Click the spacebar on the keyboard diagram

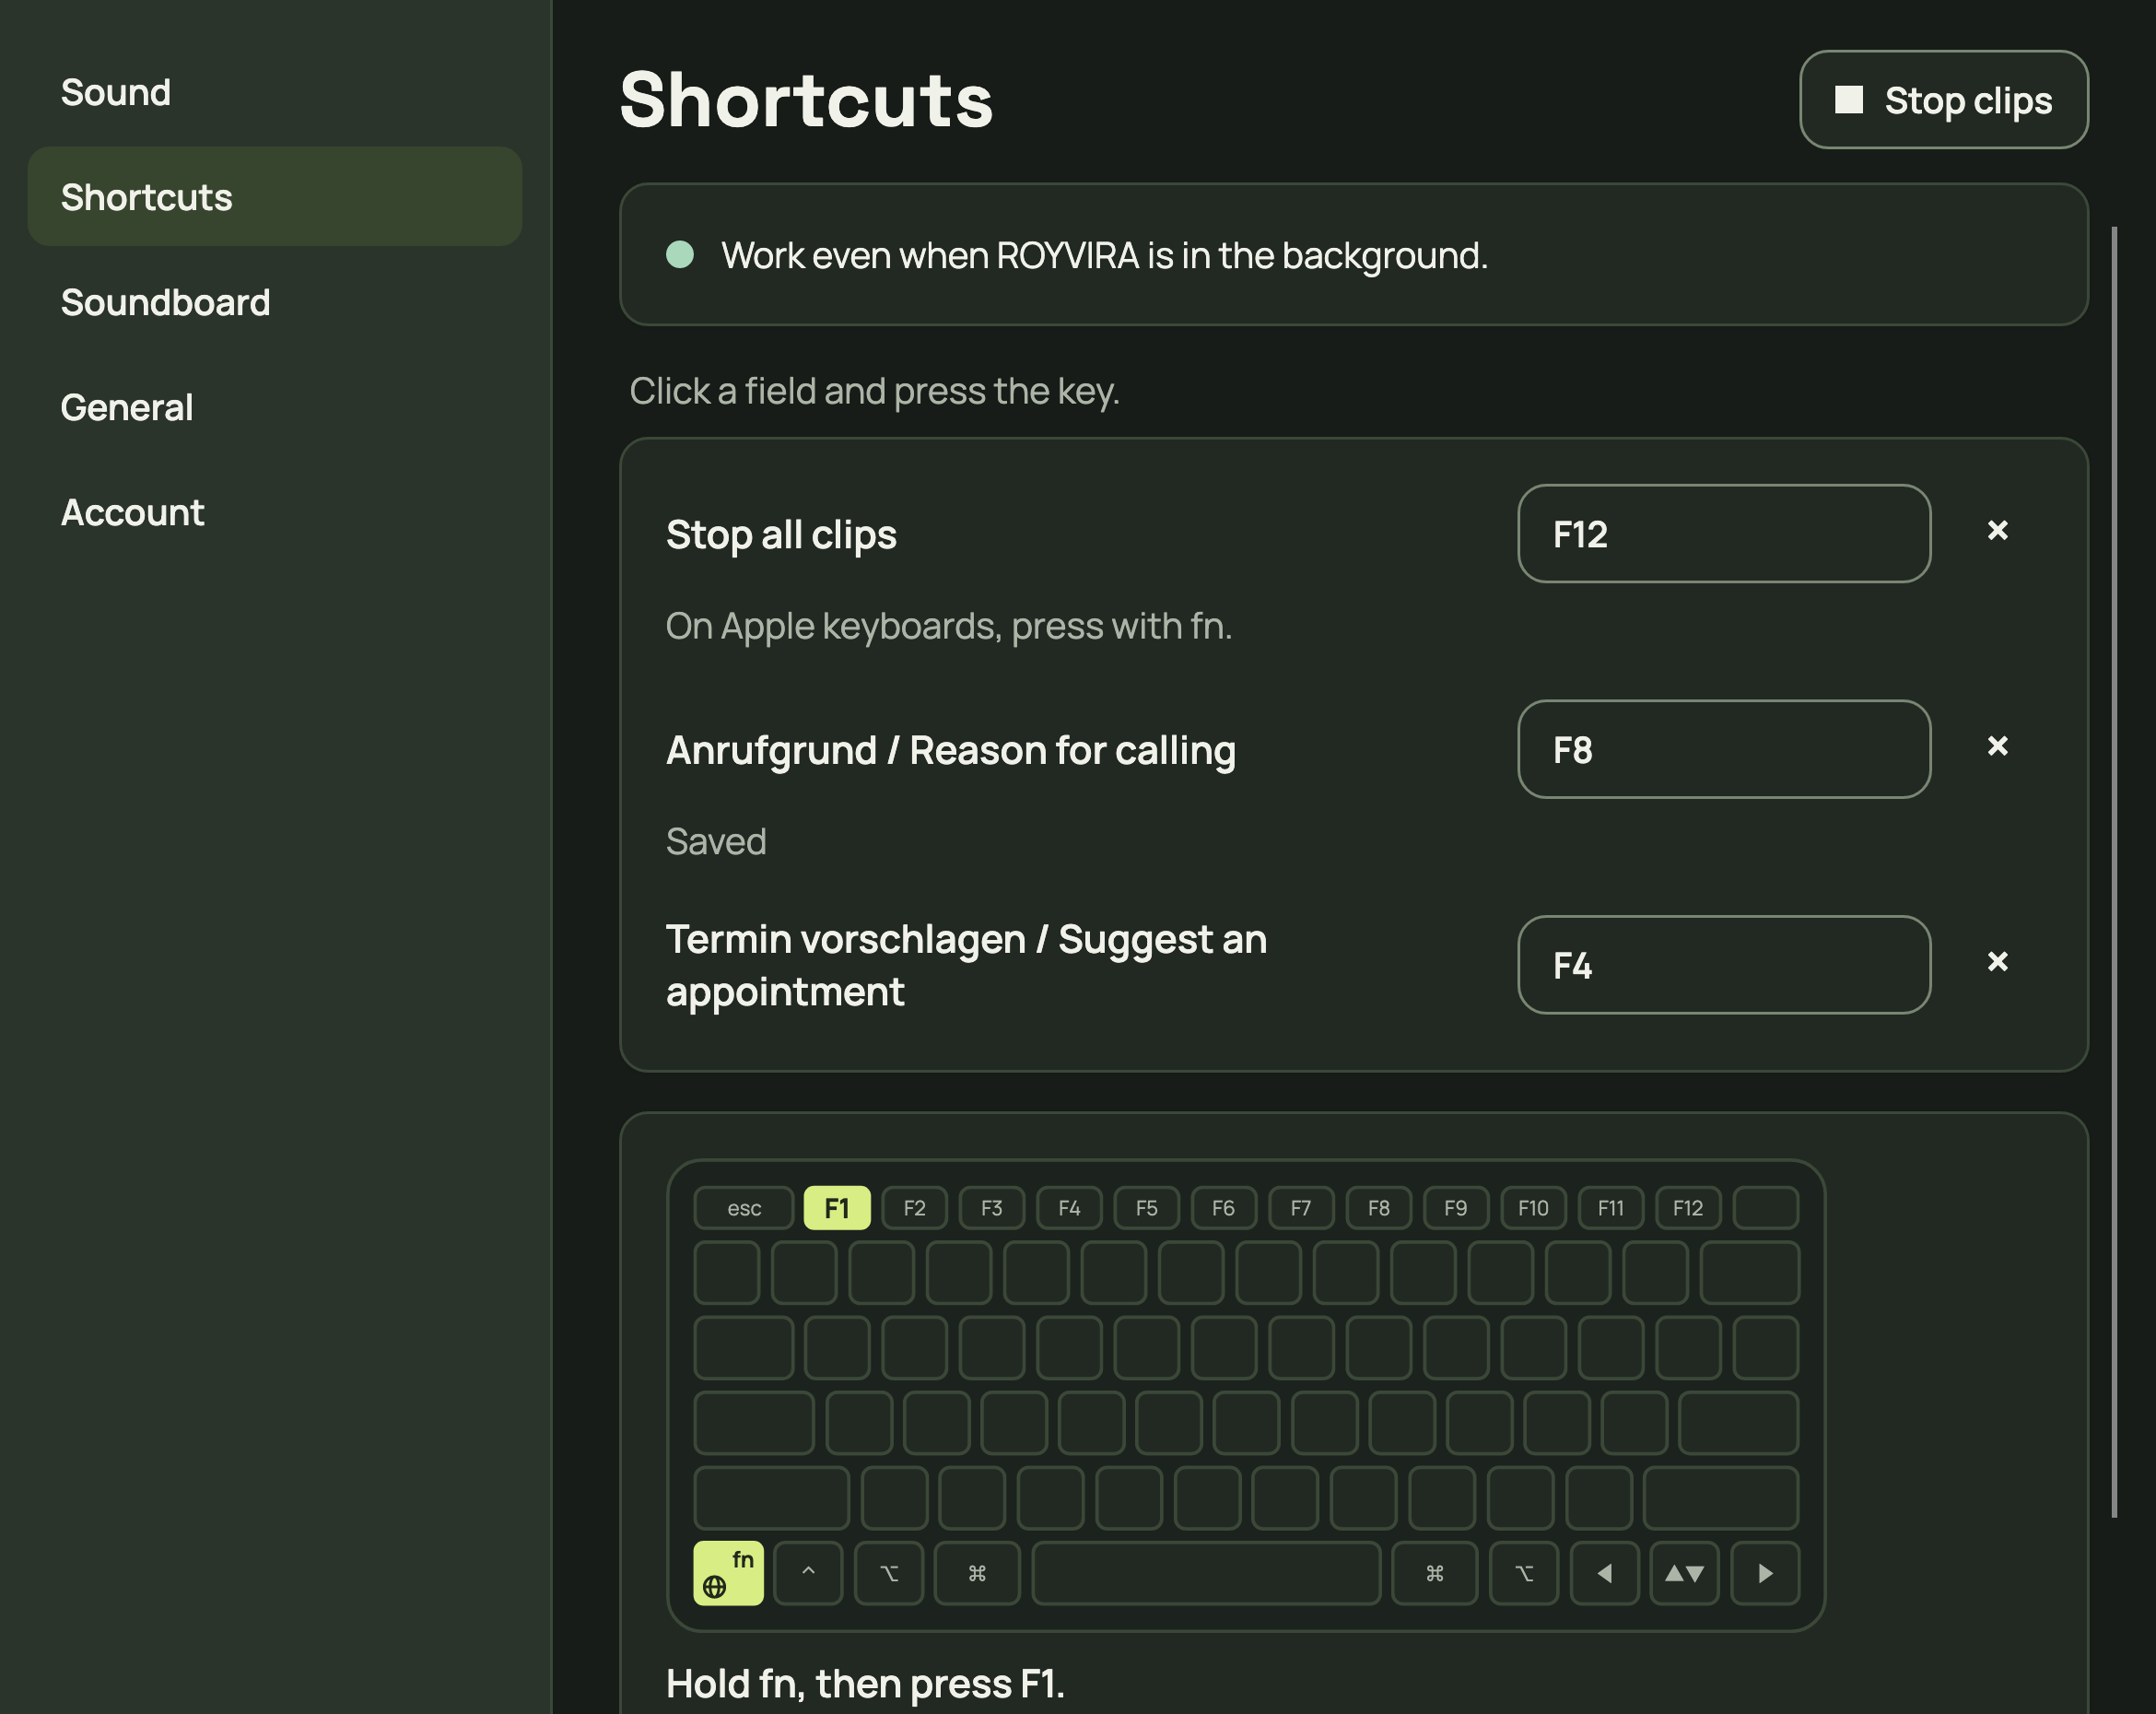pyautogui.click(x=1206, y=1573)
